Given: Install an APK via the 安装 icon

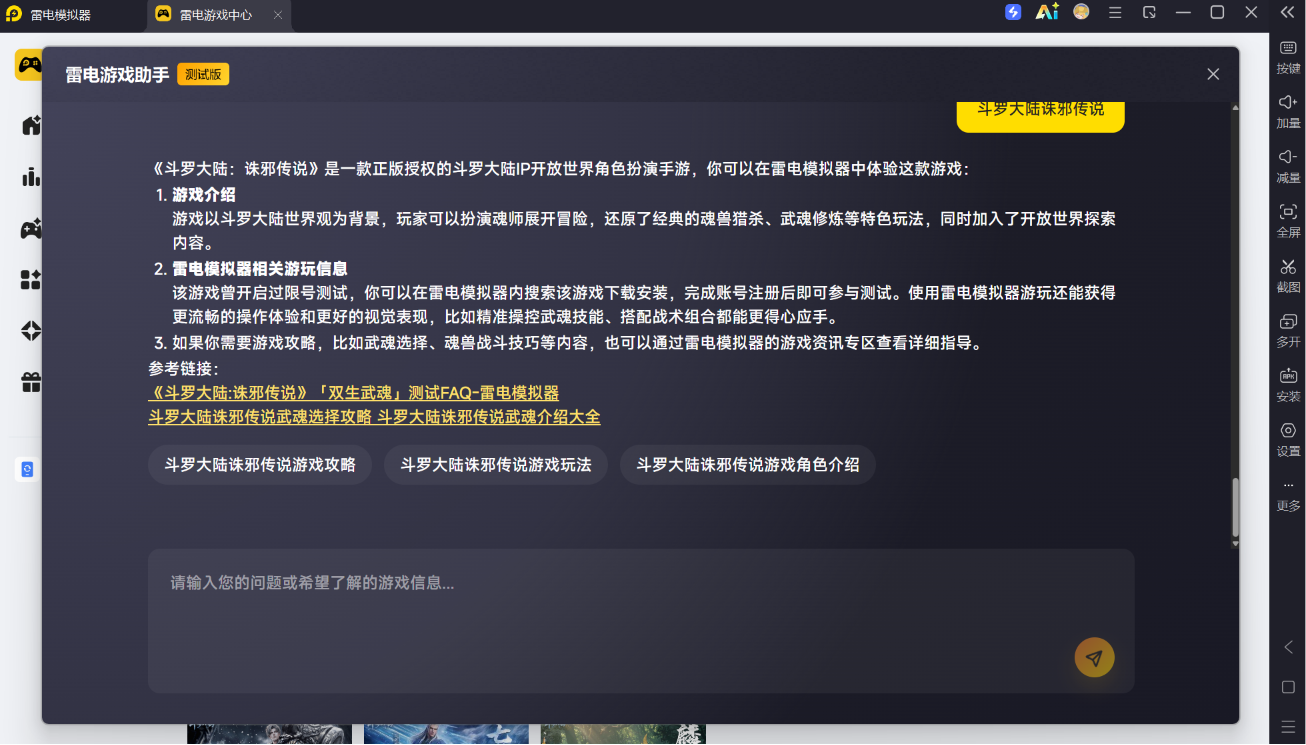Looking at the screenshot, I should [1288, 386].
